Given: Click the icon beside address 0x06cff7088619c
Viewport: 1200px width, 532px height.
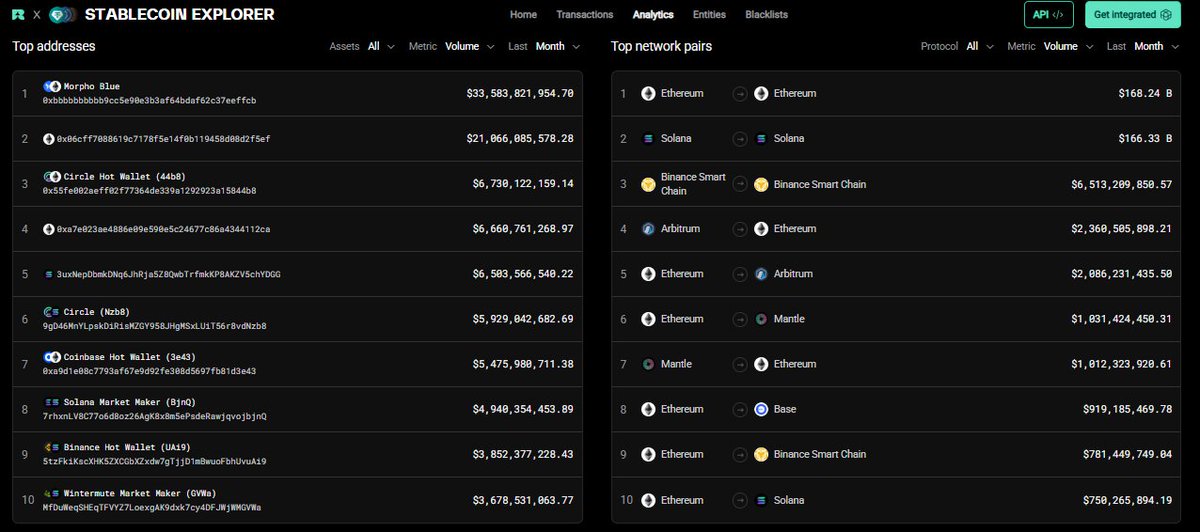Looking at the screenshot, I should (x=48, y=139).
